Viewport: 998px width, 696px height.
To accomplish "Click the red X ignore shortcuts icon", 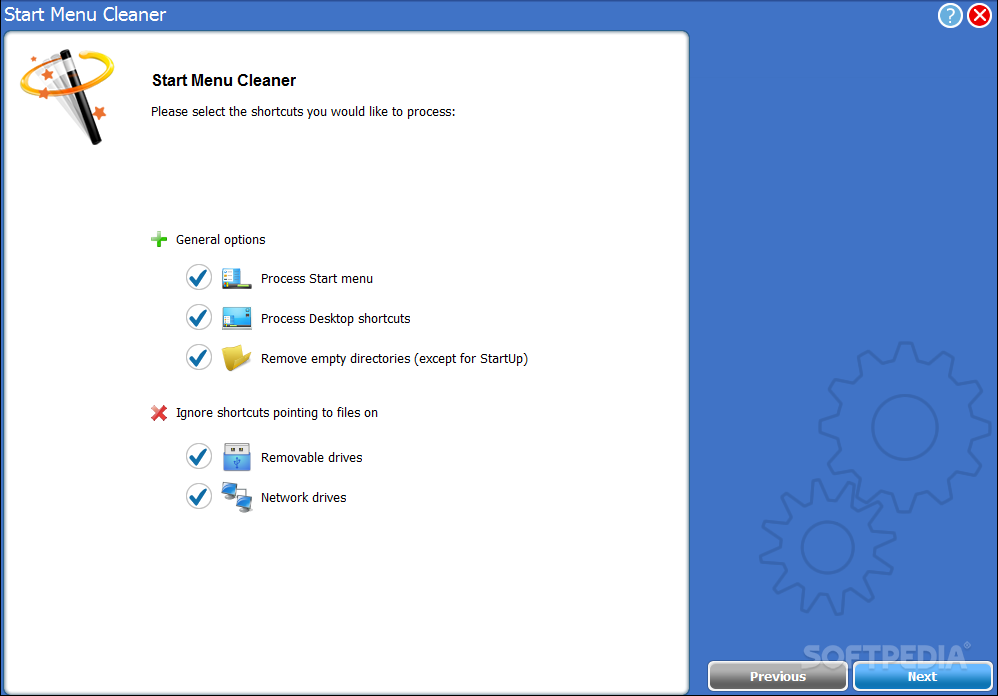I will coord(159,413).
